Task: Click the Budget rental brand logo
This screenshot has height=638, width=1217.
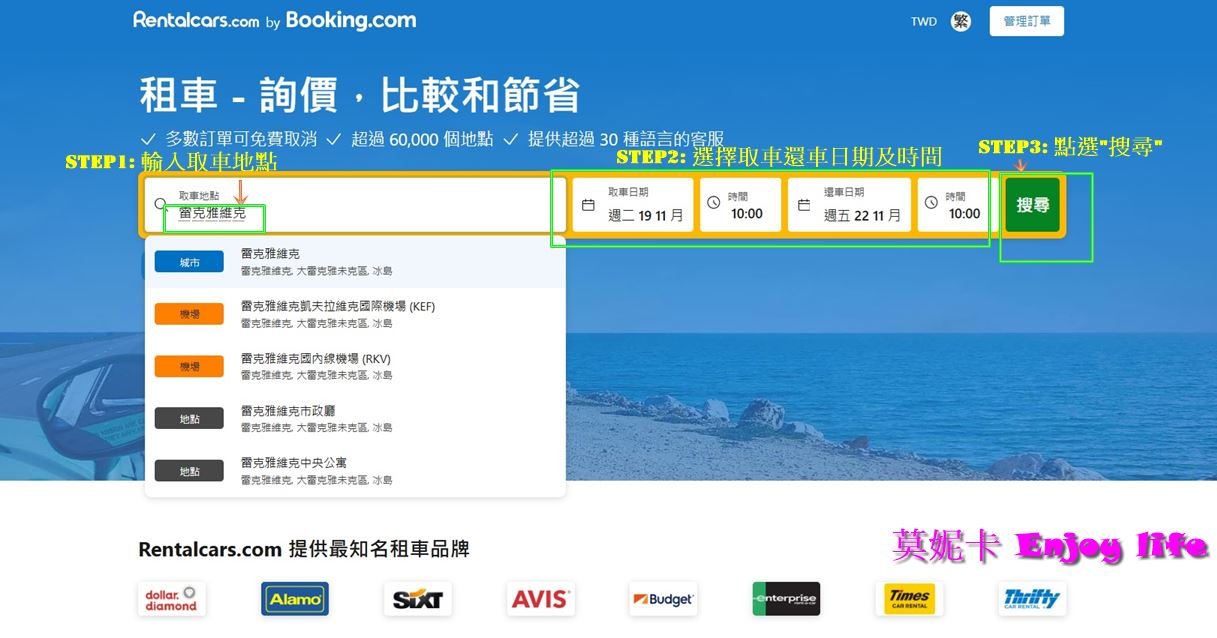Action: click(663, 598)
